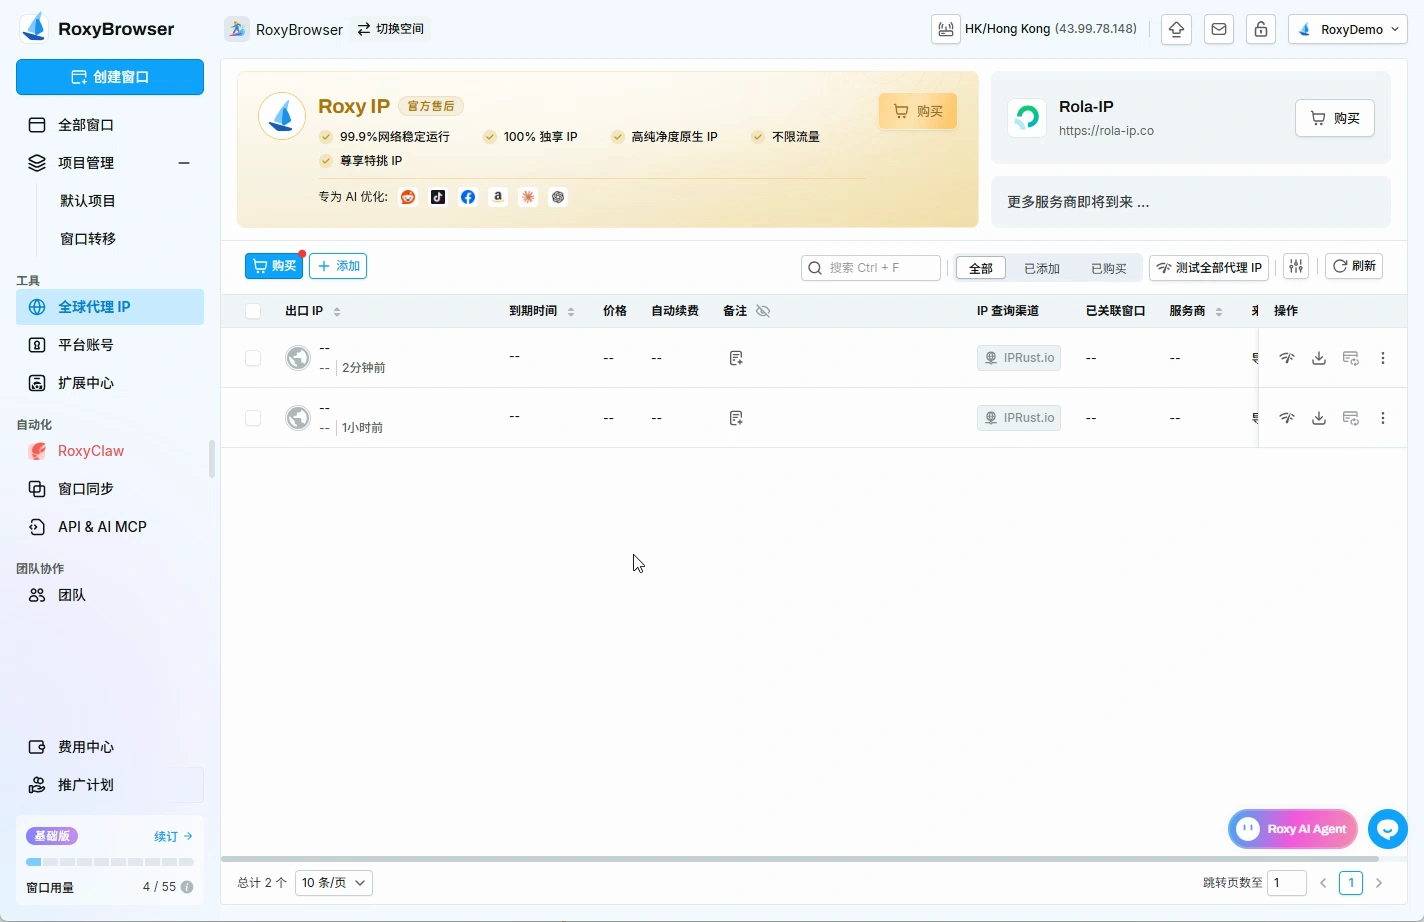Screen dimensions: 1424x922
Task: Select the 已购买 filter tab
Action: pos(1109,268)
